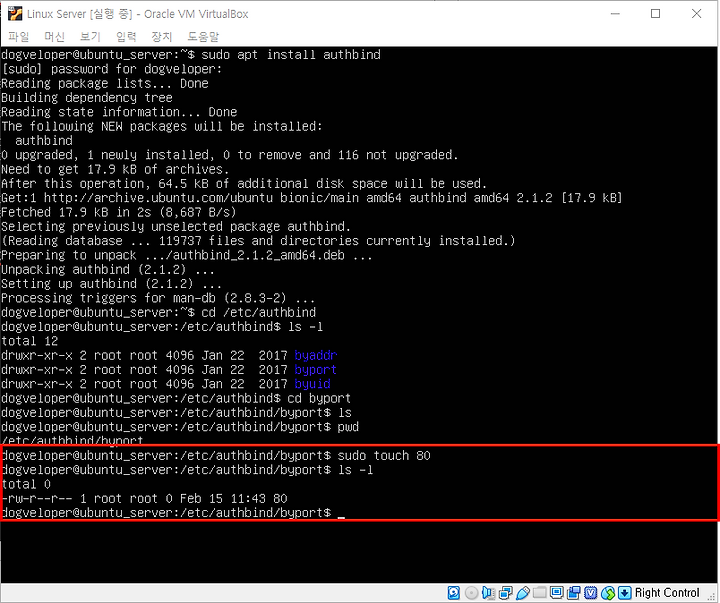Screen dimensions: 720x603
Task: Open the 파일 (File) menu
Action: (18, 36)
